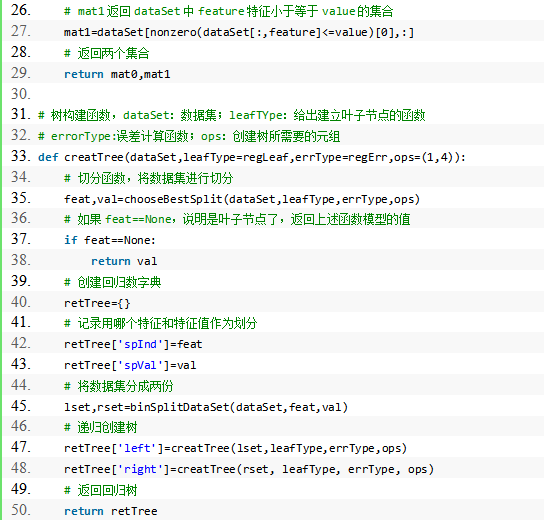Click the 'return val' line
This screenshot has height=522, width=545.
[x=124, y=261]
